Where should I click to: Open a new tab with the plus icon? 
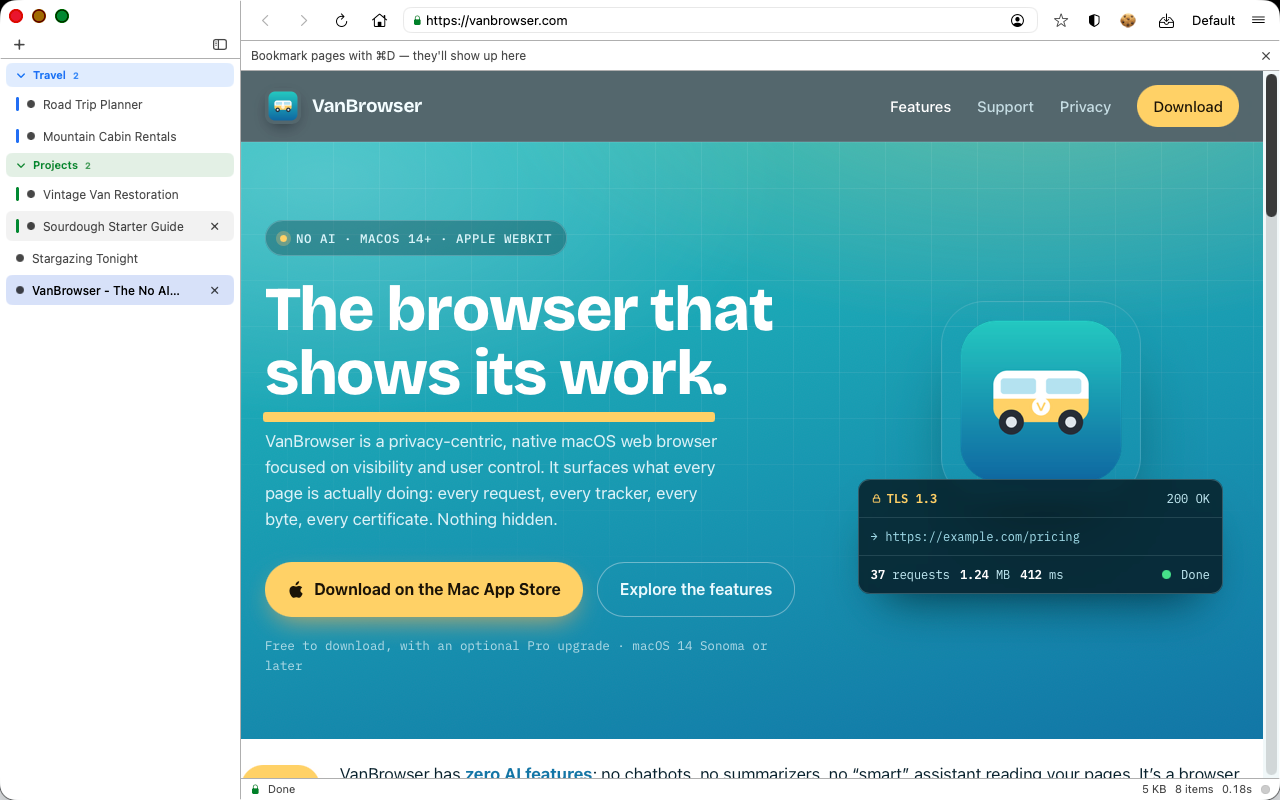(x=19, y=44)
